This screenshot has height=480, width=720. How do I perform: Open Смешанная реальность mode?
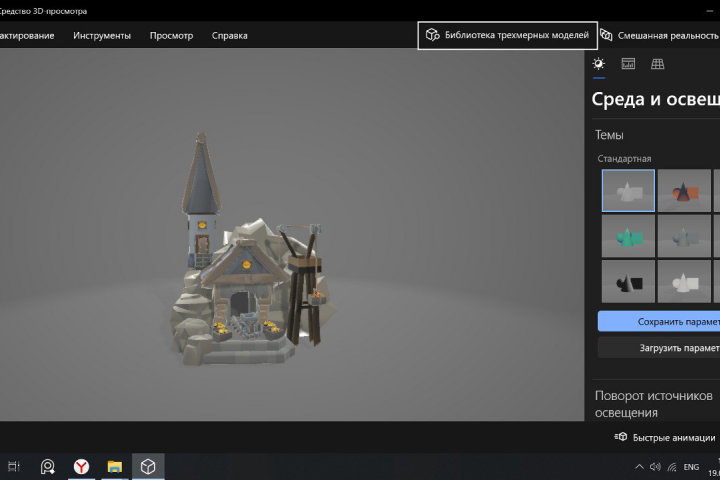(x=660, y=35)
